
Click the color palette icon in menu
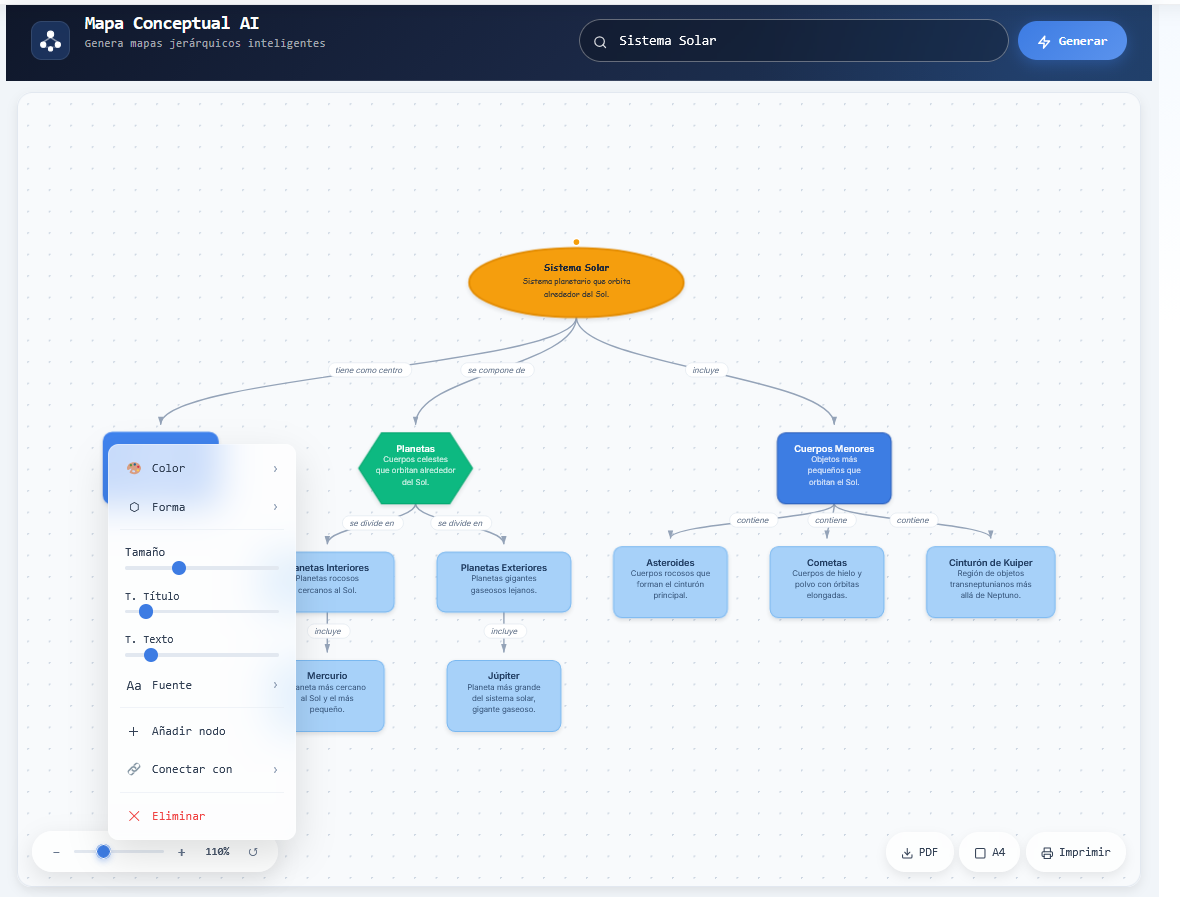click(x=134, y=468)
